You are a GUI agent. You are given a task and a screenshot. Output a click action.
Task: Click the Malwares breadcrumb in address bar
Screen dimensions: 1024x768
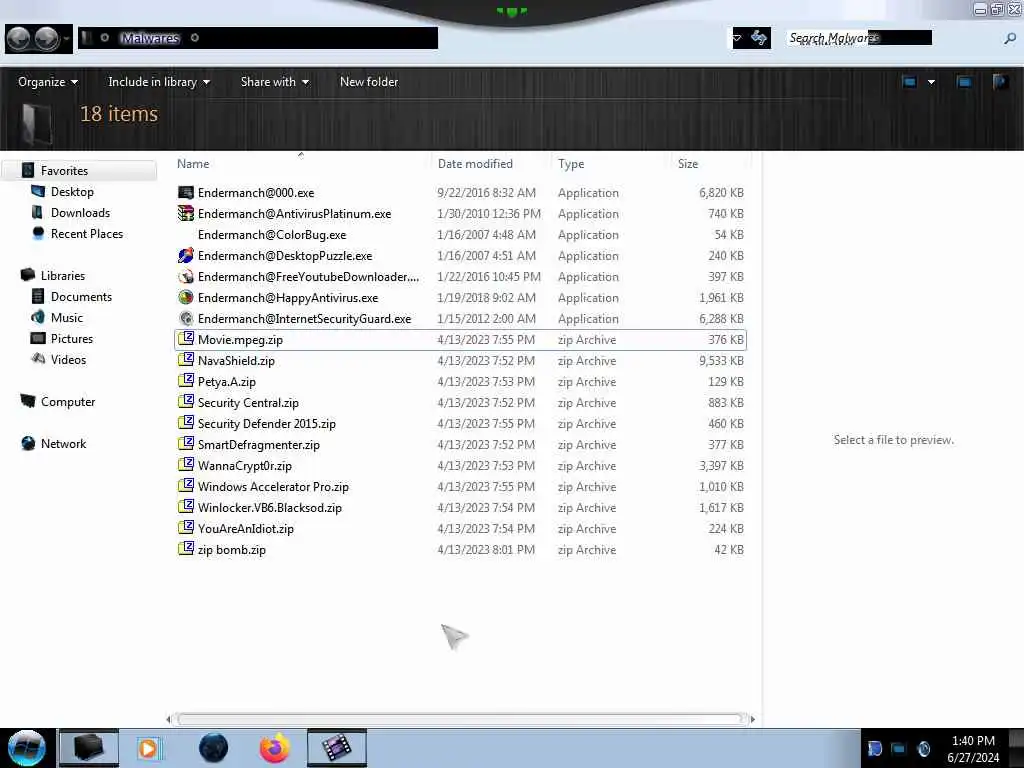tap(150, 38)
